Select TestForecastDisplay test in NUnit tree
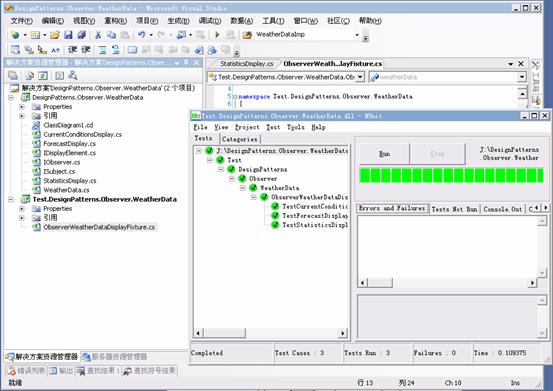The width and height of the screenshot is (553, 391). [x=315, y=215]
